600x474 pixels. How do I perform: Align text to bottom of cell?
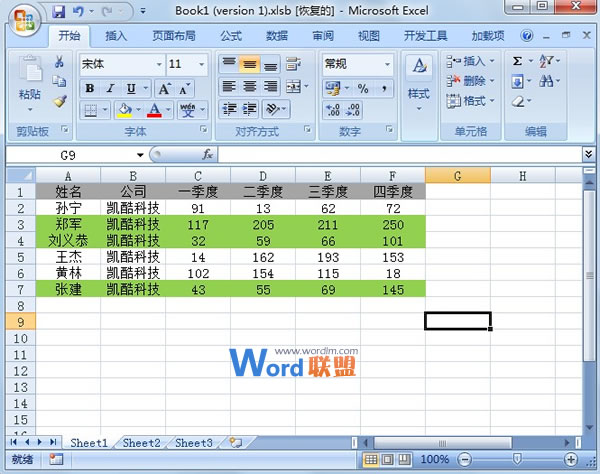(270, 64)
